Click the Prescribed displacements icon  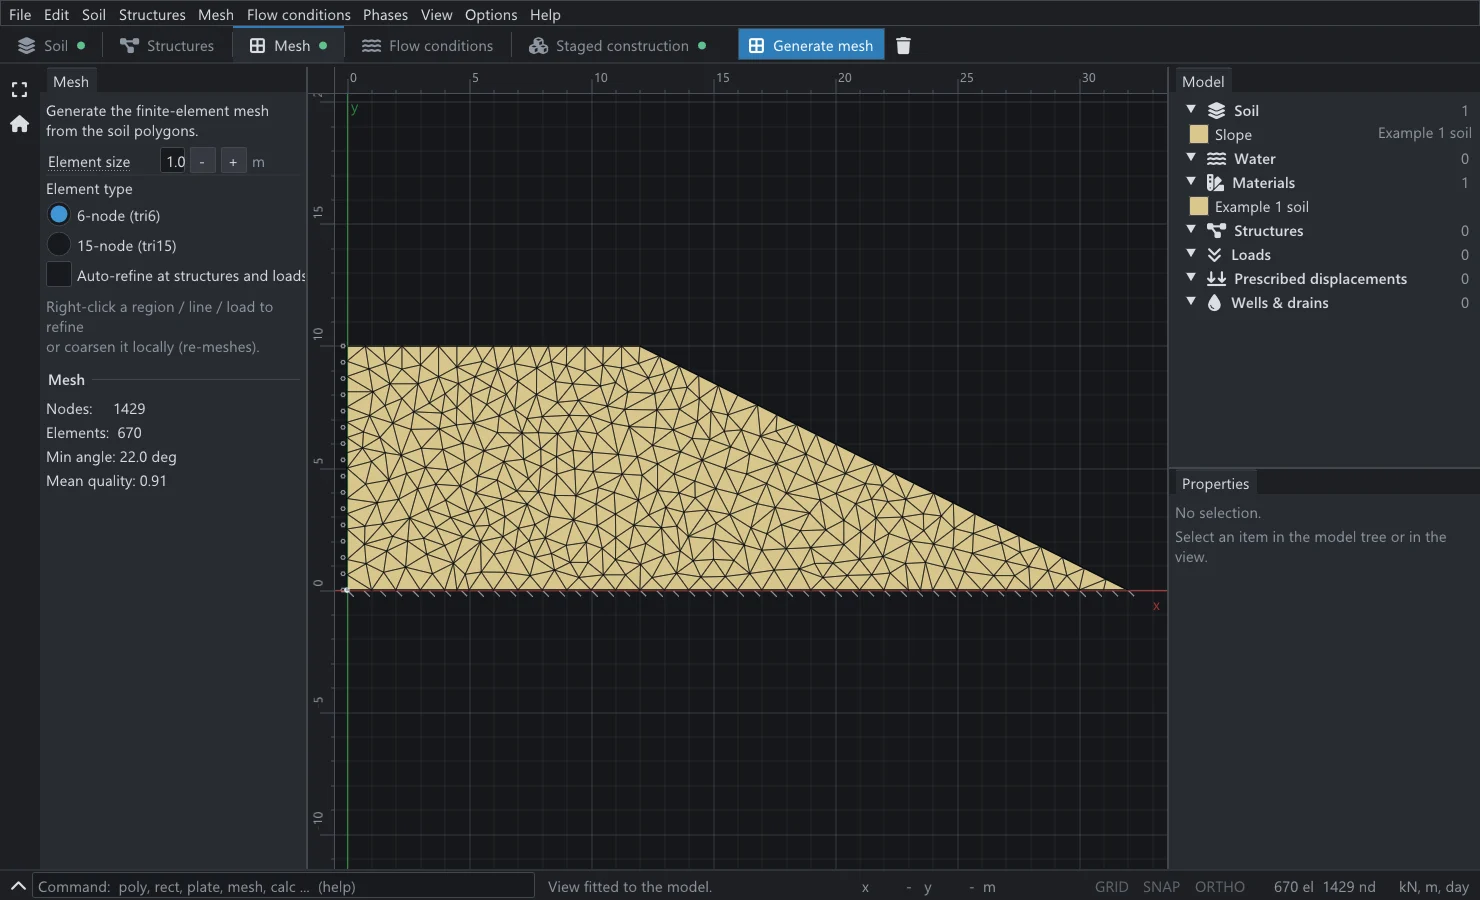pyautogui.click(x=1216, y=279)
